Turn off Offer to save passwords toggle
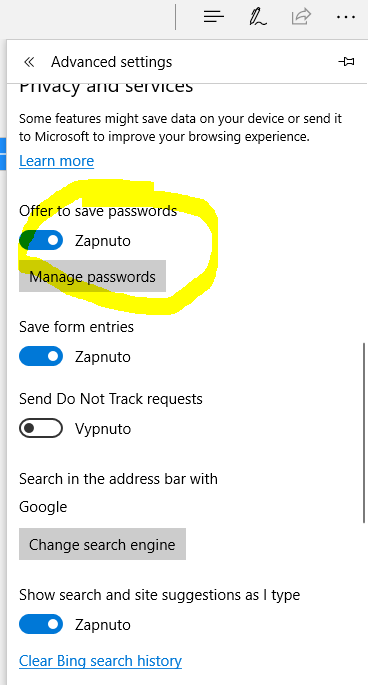368x685 pixels. [x=41, y=240]
